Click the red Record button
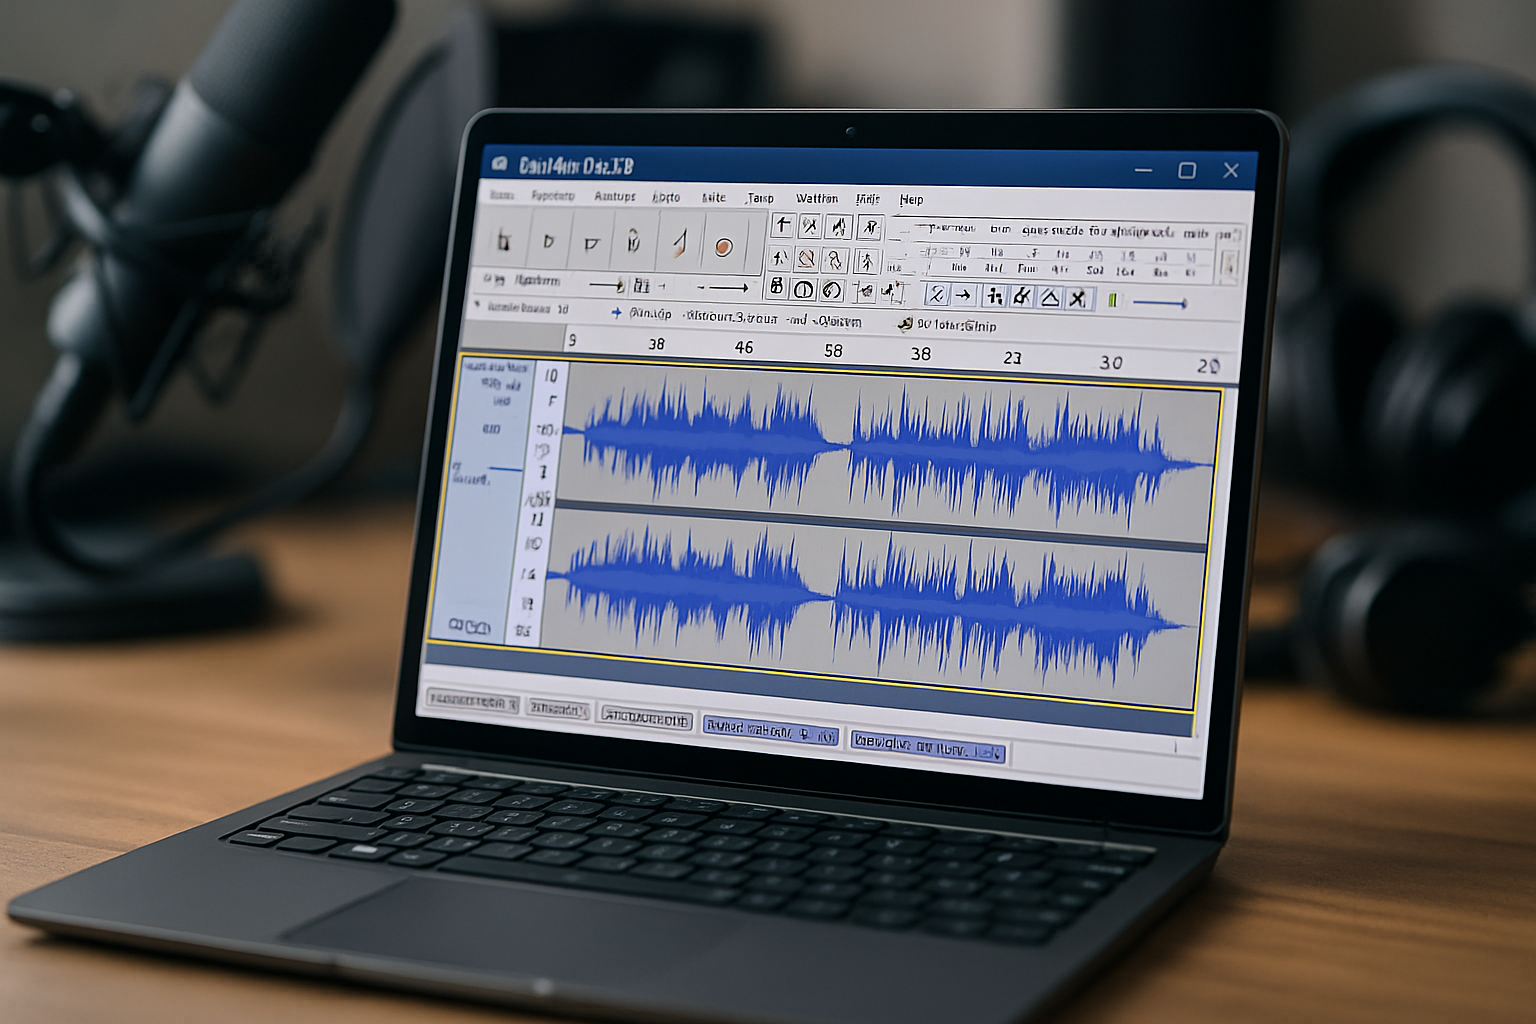Screen dimensions: 1536x1024 [x=724, y=246]
